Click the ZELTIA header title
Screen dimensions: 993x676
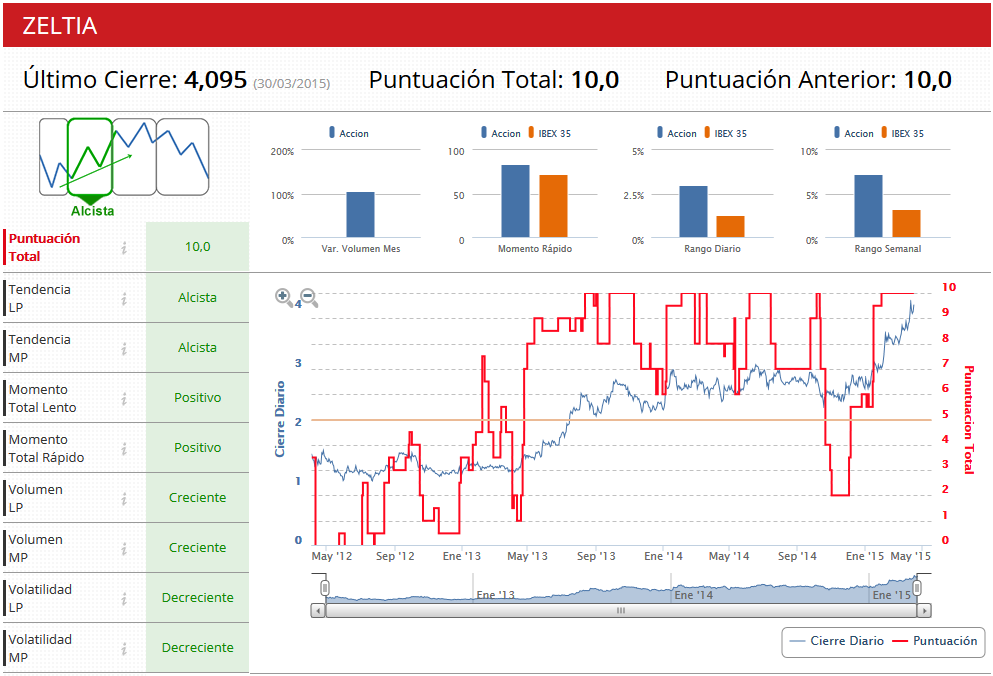click(x=60, y=26)
